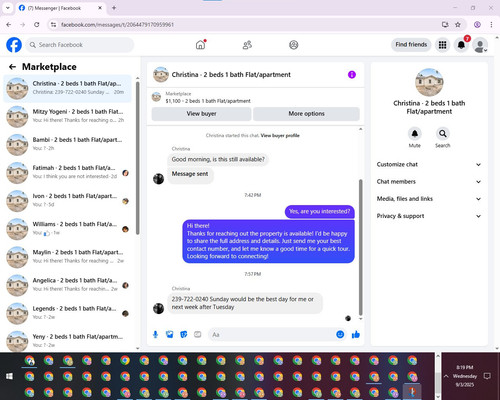Screen dimensions: 500x400
Task: Go back from Marketplace chats list
Action: (x=12, y=67)
